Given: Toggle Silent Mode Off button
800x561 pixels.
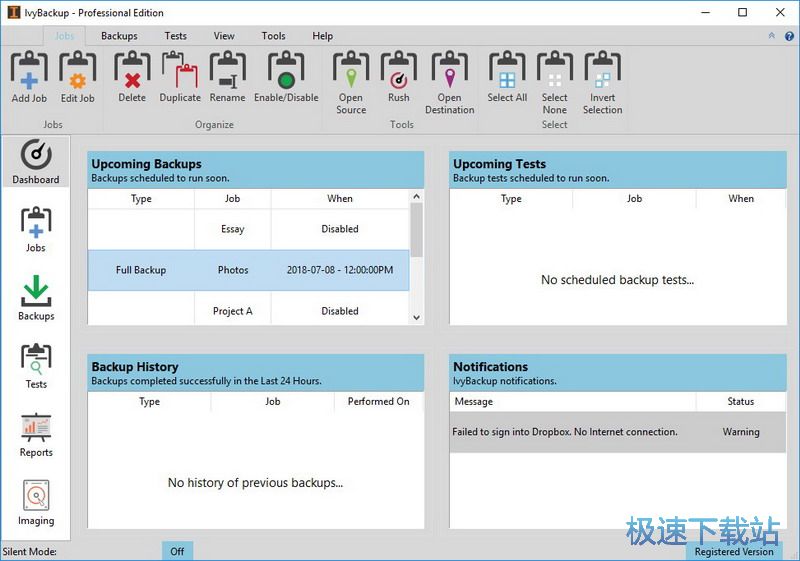Looking at the screenshot, I should [x=177, y=551].
